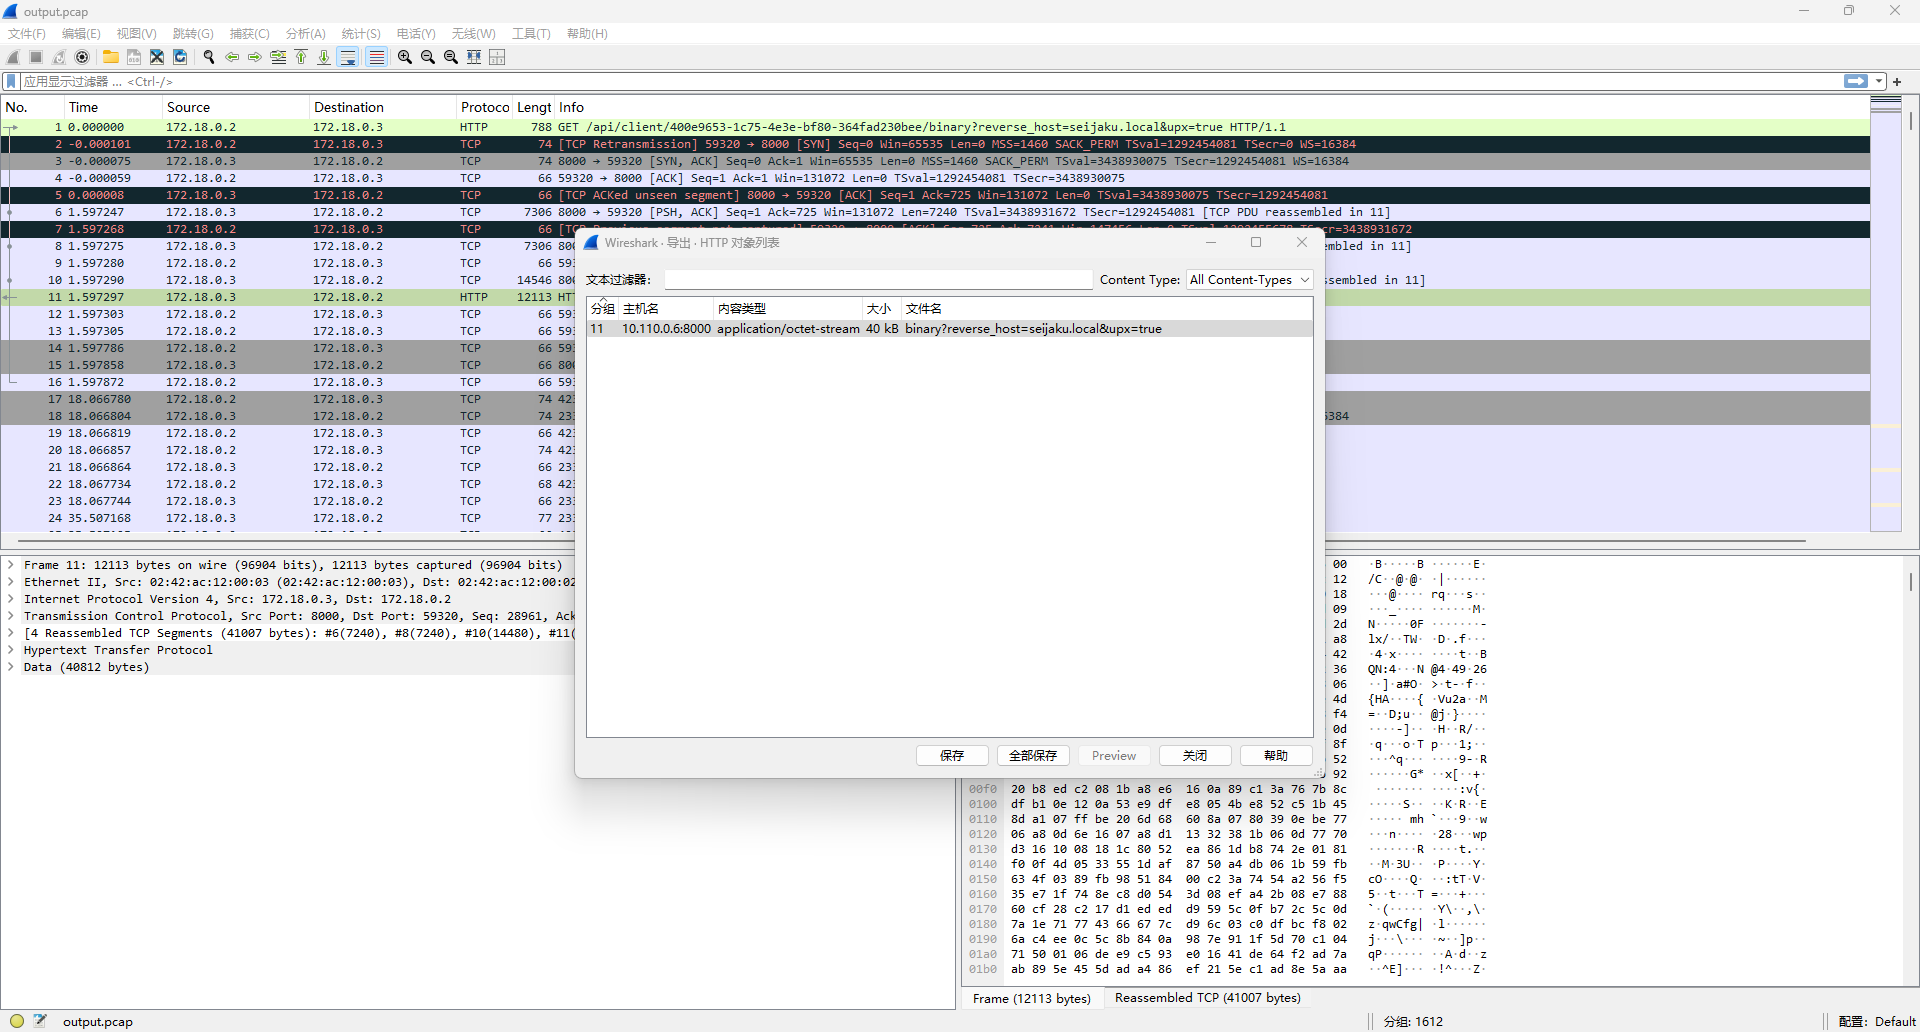Open find packet magnifier icon
Screen dimensions: 1920x1032
209,57
